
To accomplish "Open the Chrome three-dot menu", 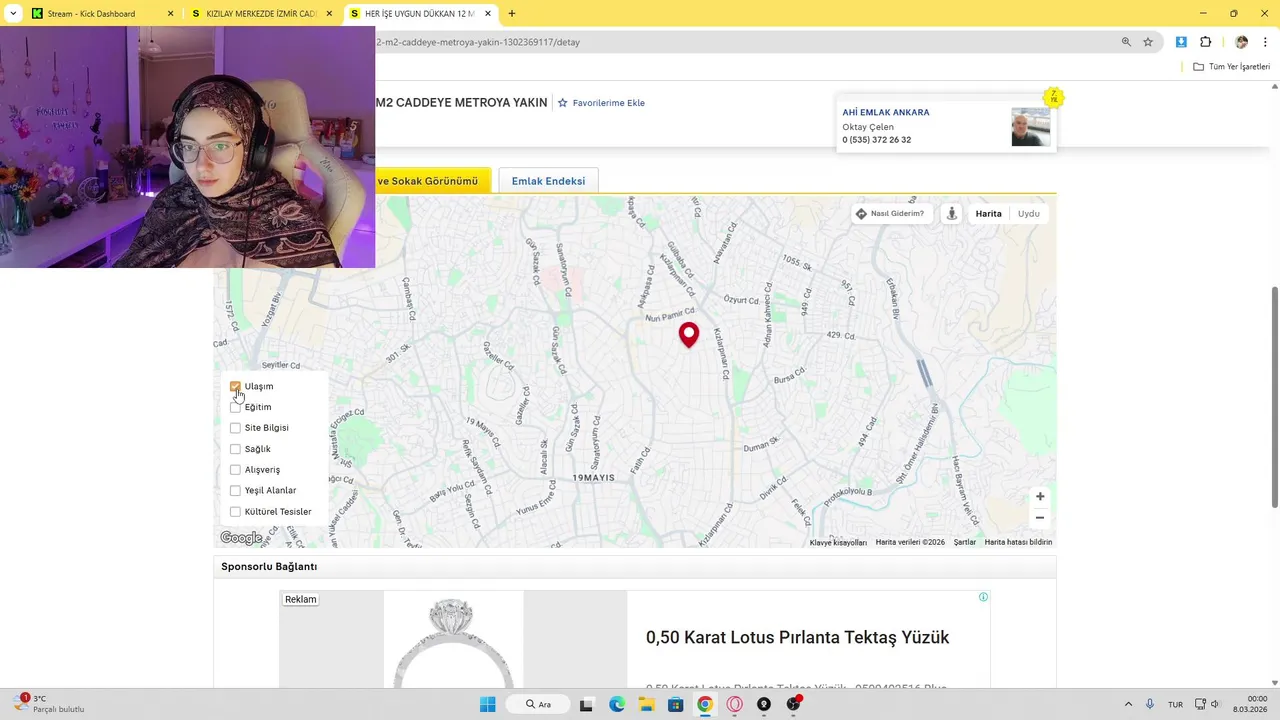I will click(x=1265, y=42).
